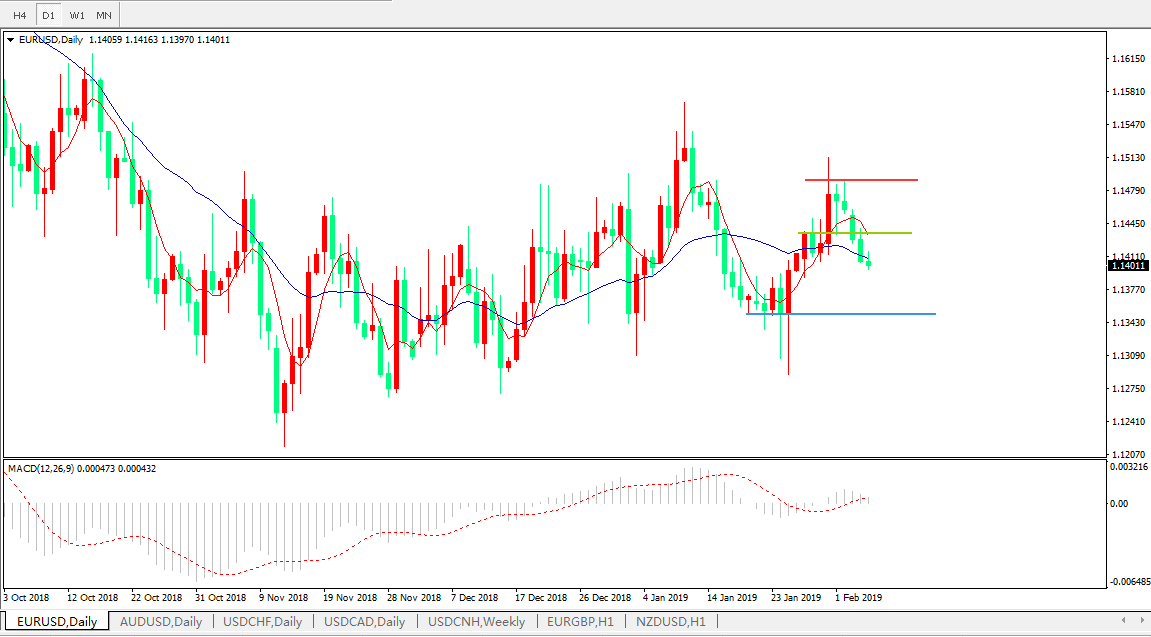This screenshot has height=637, width=1151.
Task: Select the EURUSD,Daily chart tab
Action: [55, 622]
